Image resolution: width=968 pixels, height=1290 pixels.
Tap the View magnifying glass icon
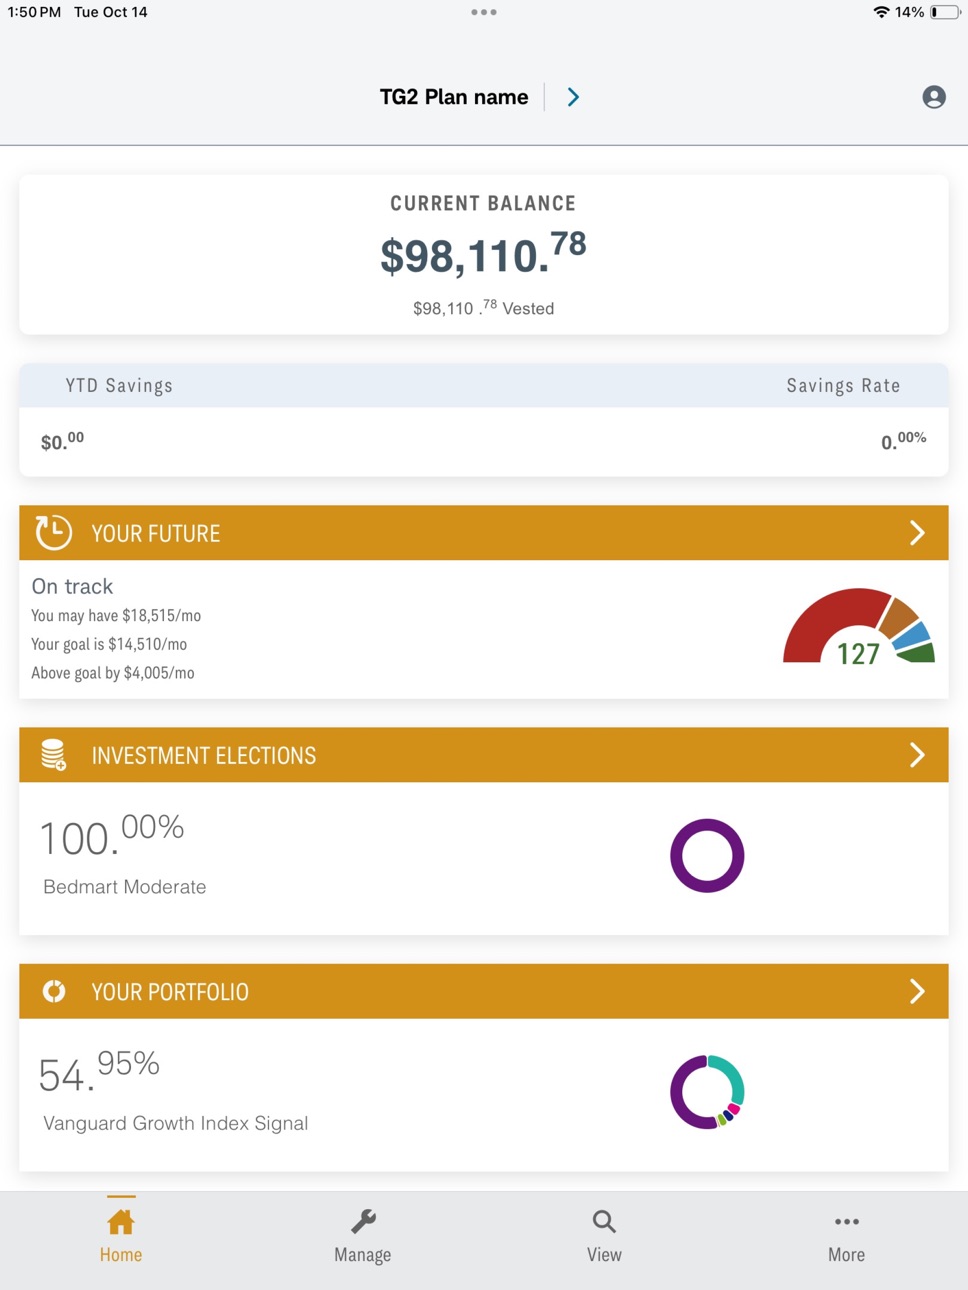604,1221
